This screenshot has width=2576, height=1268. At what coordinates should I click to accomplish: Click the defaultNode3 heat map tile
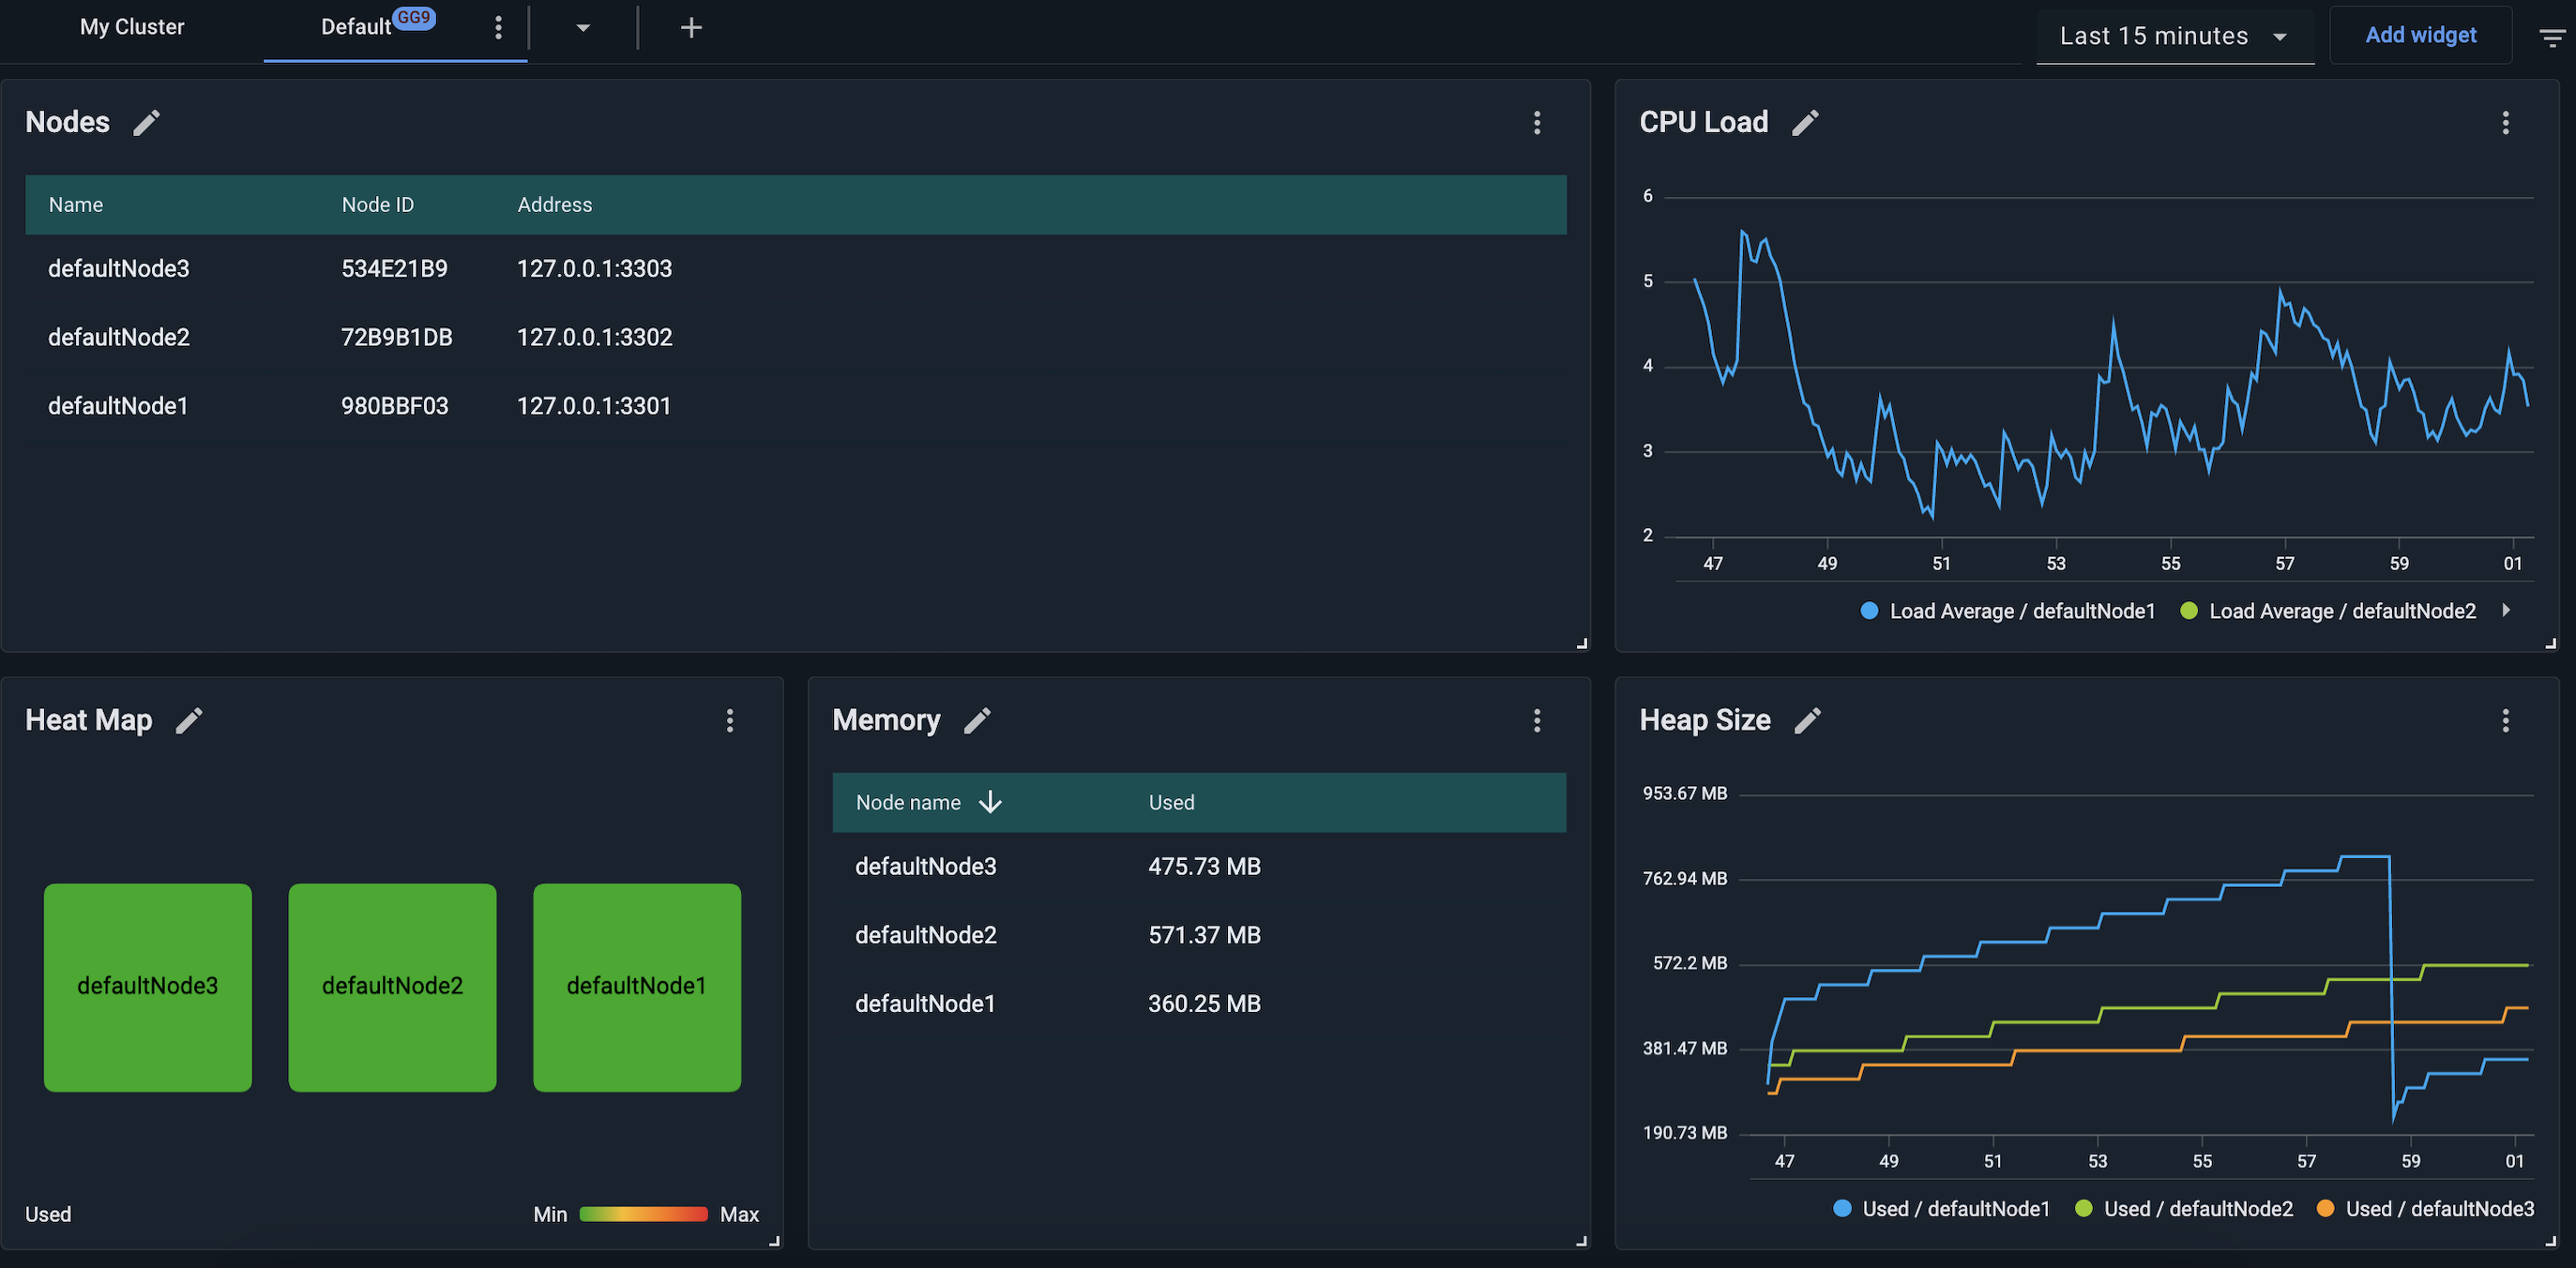148,987
